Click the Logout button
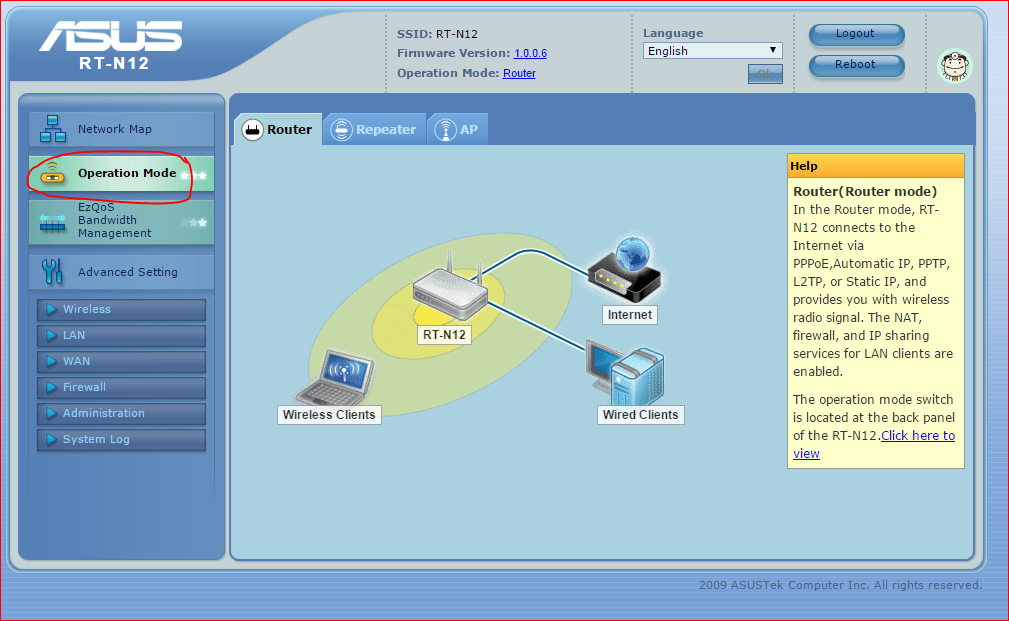 tap(856, 34)
